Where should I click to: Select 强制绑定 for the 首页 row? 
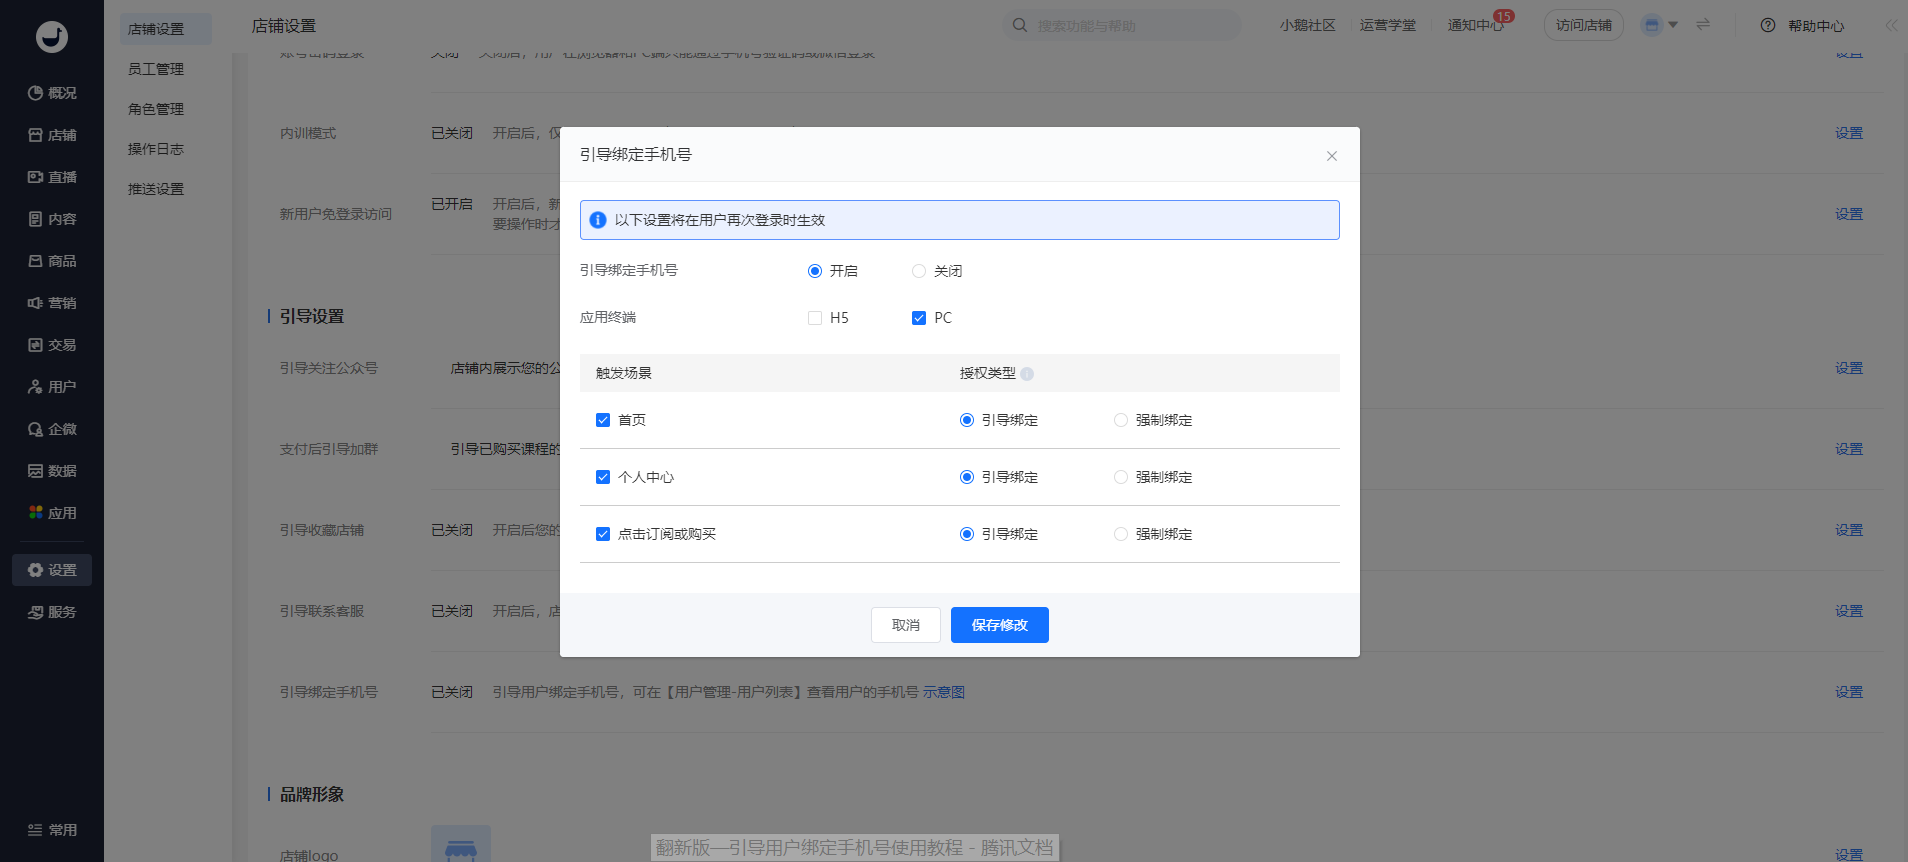pyautogui.click(x=1121, y=420)
